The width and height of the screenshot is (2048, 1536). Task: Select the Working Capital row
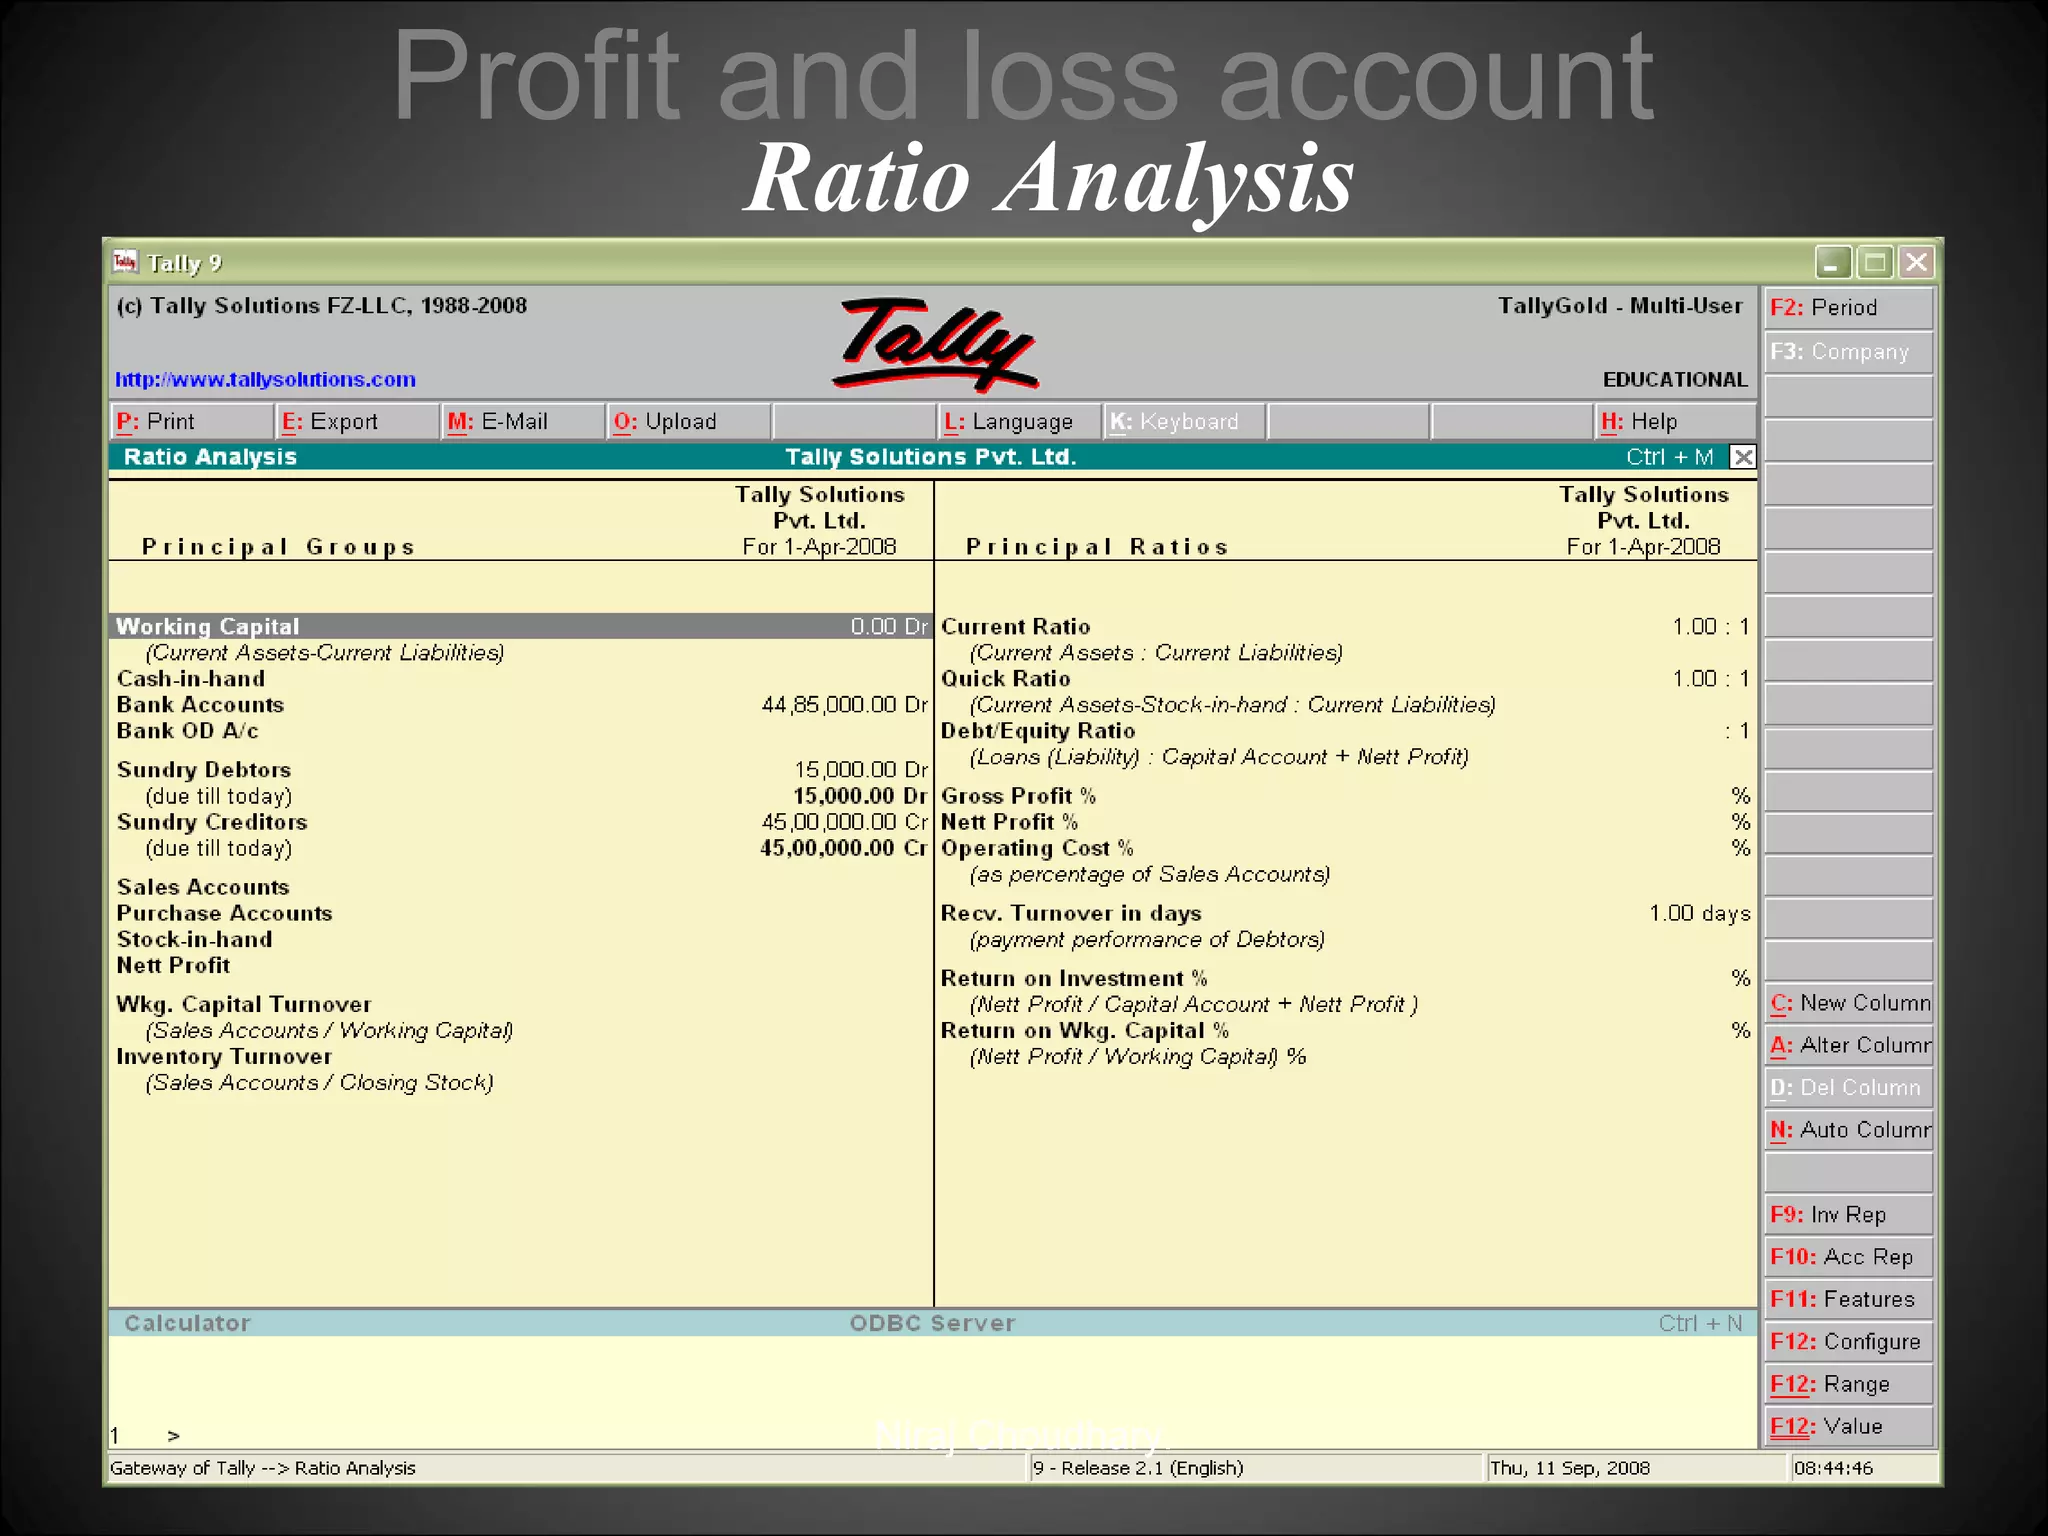pos(521,626)
